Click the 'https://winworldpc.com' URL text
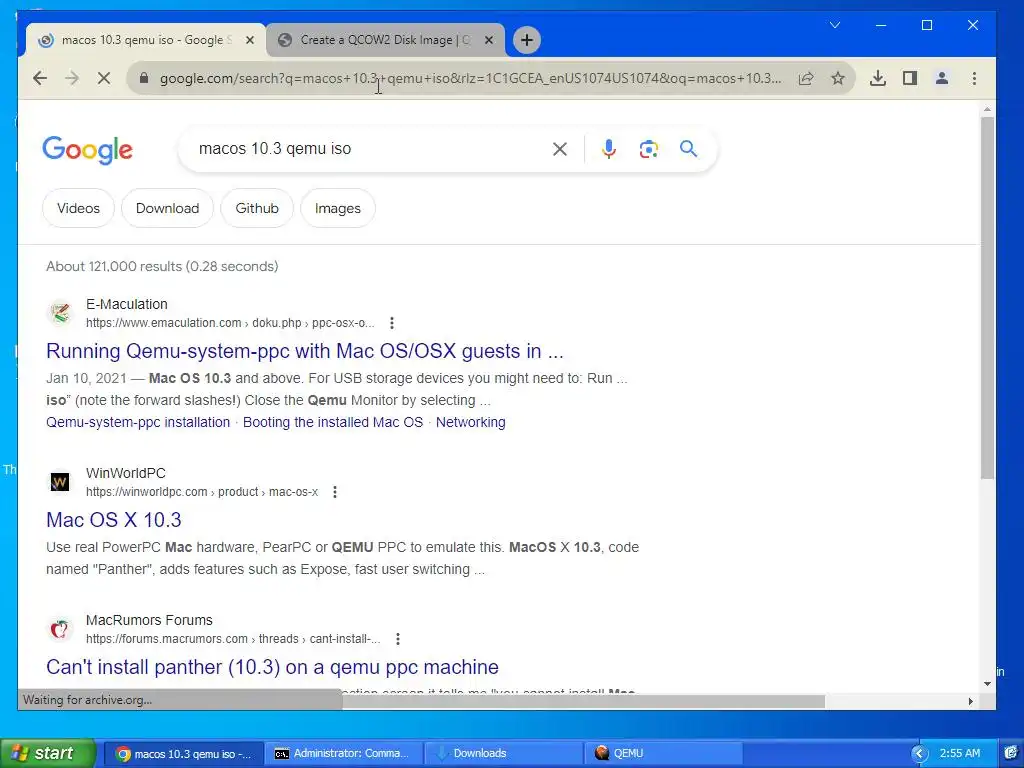This screenshot has height=768, width=1024. point(146,492)
